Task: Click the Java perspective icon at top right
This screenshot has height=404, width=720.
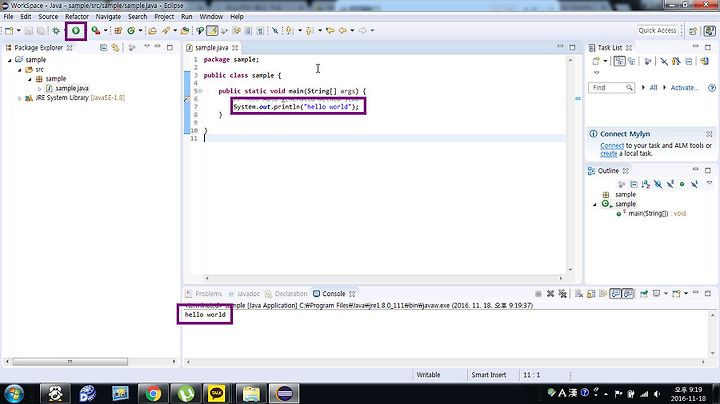Action: coord(709,31)
